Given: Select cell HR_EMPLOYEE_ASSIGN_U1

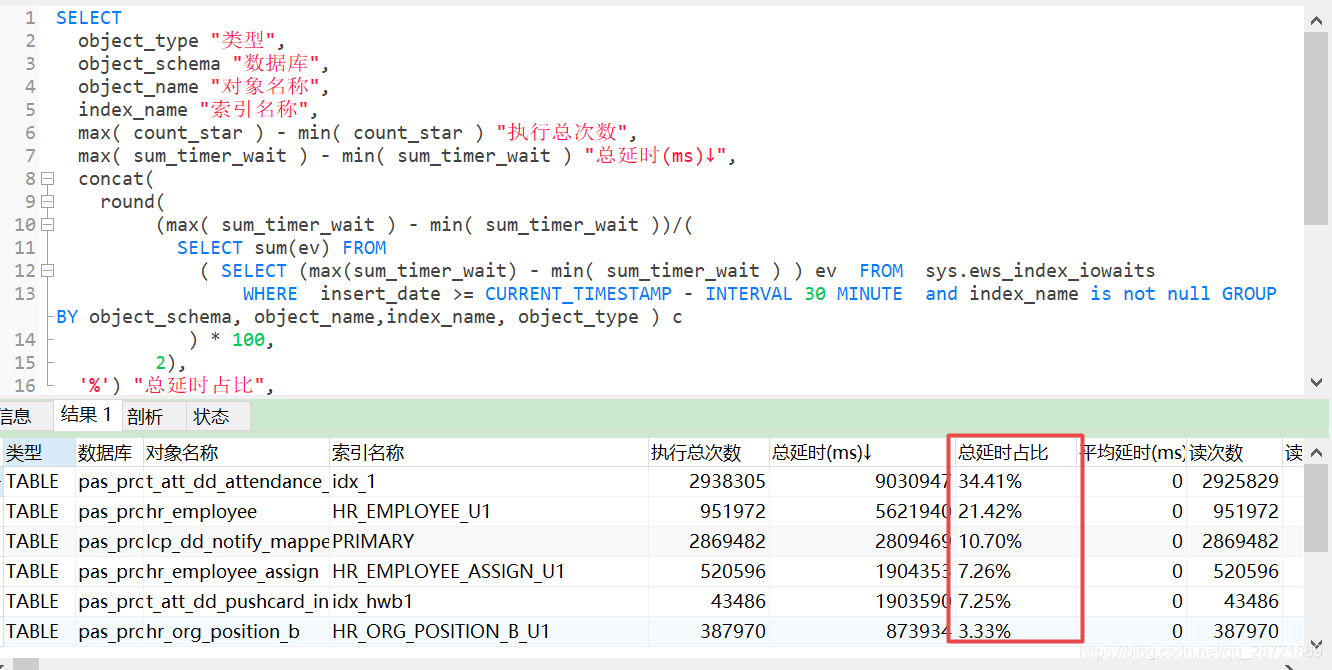Looking at the screenshot, I should coord(489,572).
